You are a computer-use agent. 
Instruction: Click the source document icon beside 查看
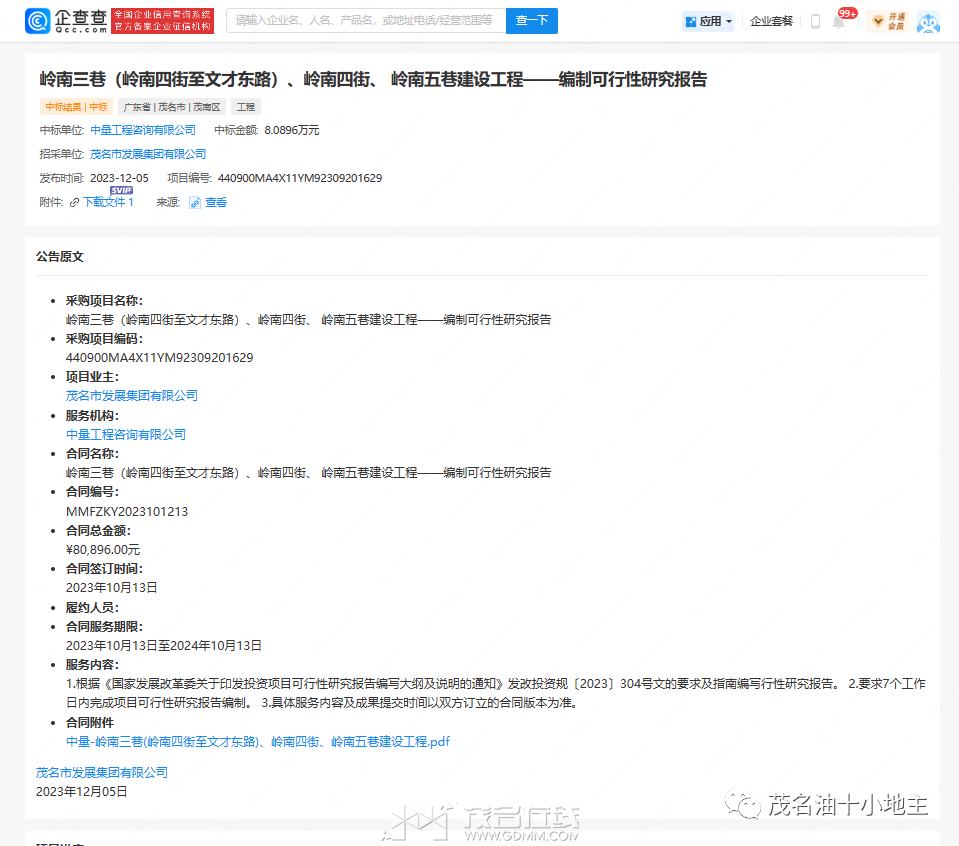194,202
